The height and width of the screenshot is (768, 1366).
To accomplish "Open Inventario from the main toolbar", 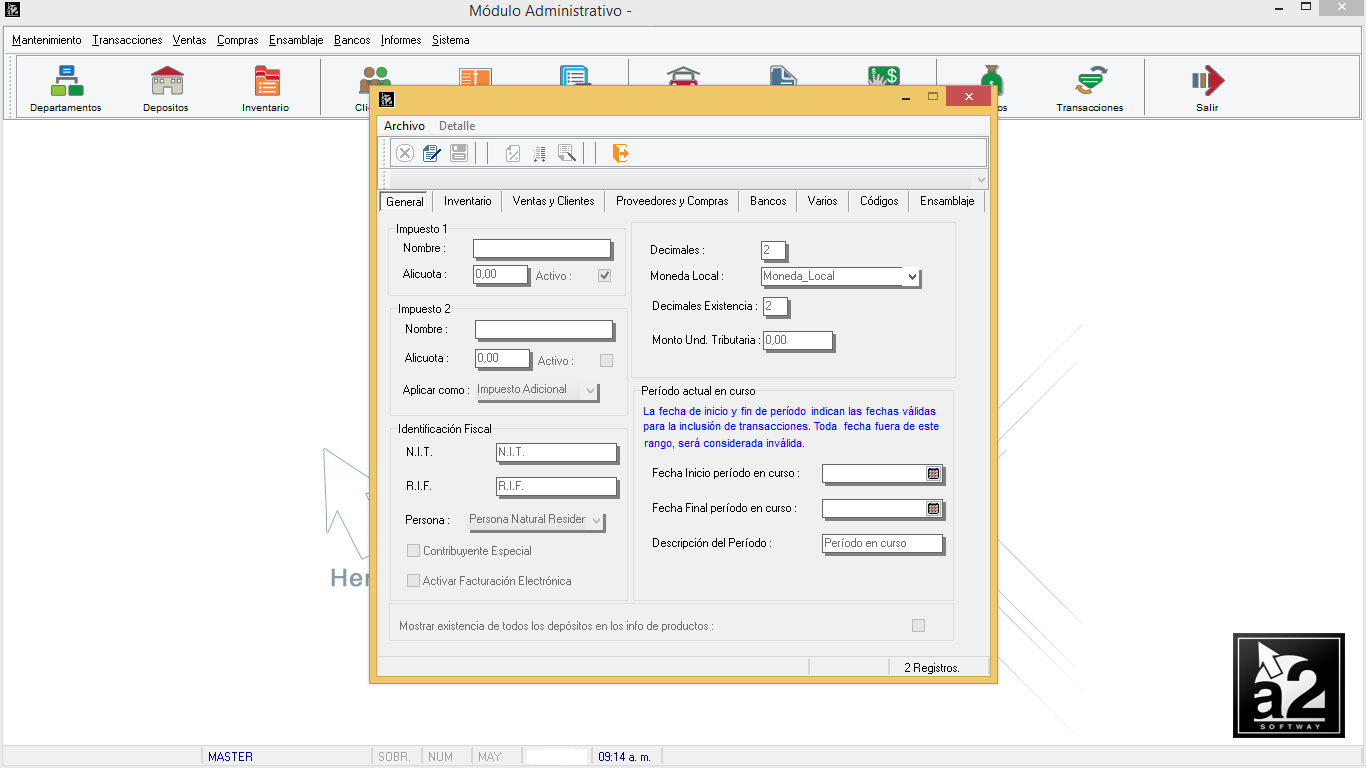I will coord(266,89).
